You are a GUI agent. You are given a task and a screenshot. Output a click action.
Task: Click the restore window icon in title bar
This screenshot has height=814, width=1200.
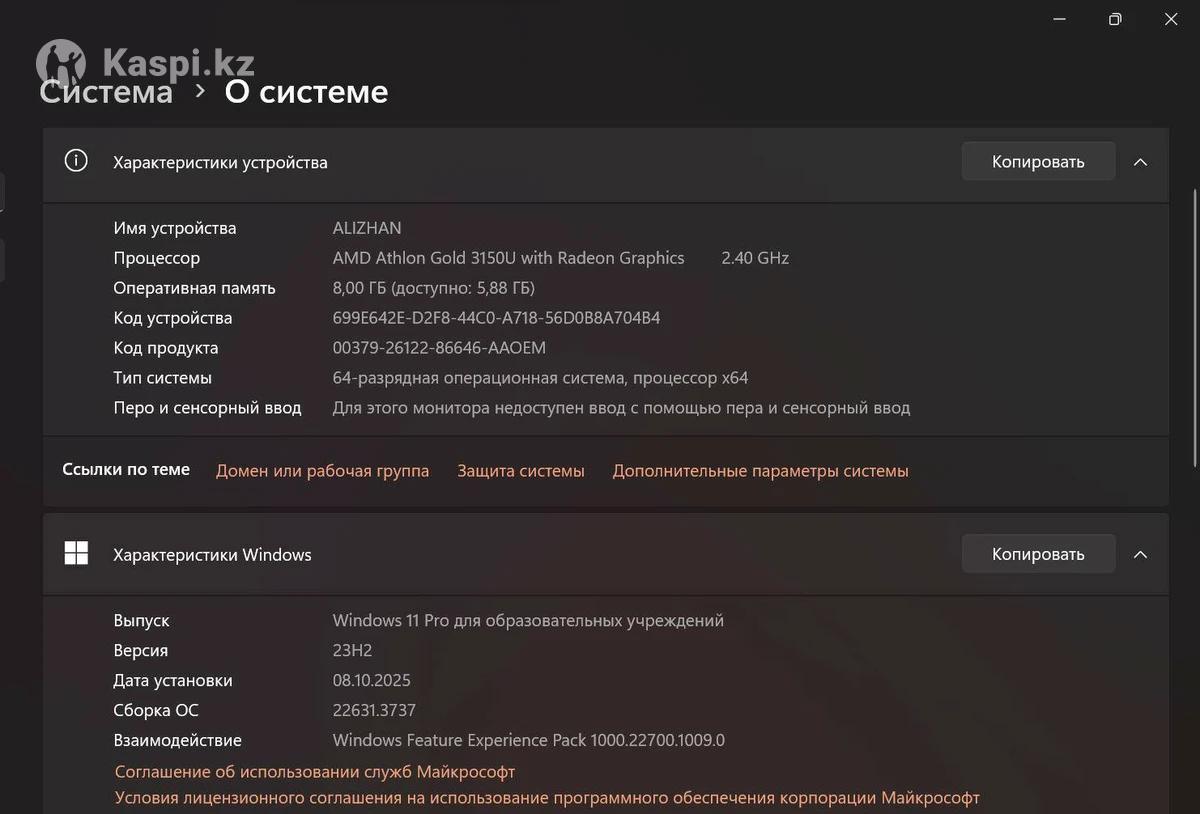1115,19
